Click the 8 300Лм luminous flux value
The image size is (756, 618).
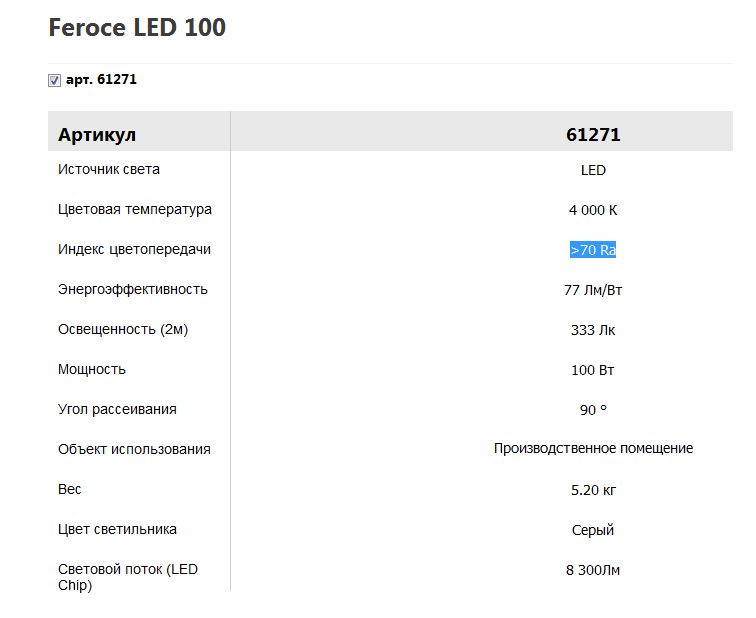593,570
